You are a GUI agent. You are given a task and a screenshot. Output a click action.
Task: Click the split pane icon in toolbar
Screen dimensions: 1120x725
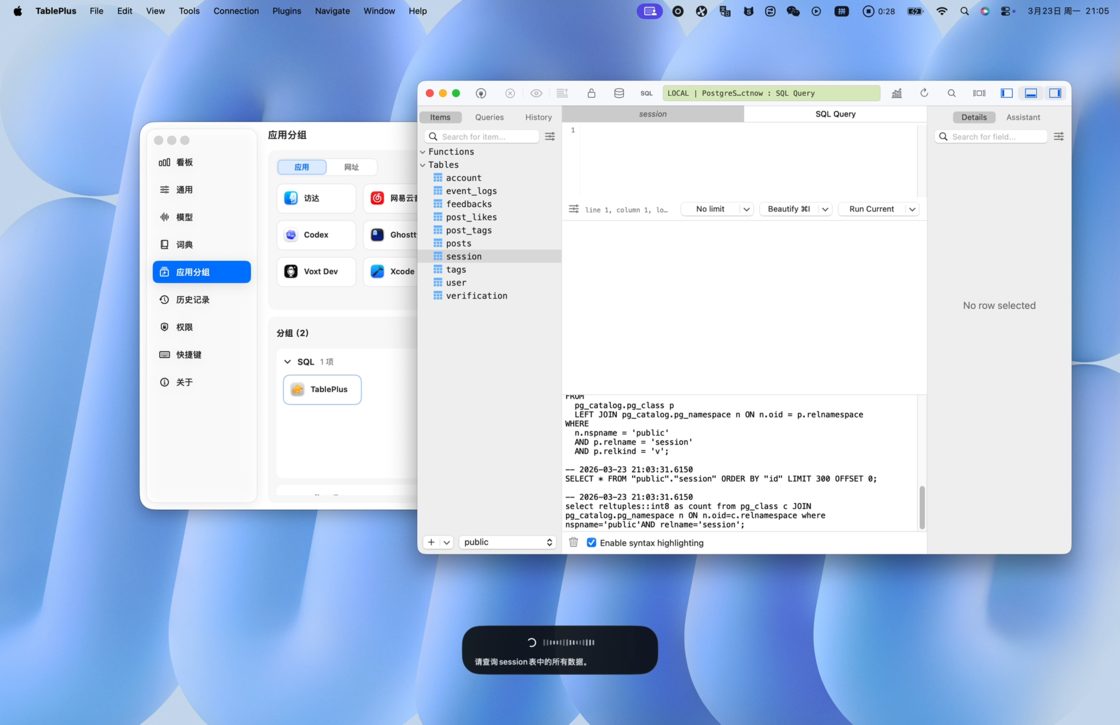pyautogui.click(x=979, y=94)
